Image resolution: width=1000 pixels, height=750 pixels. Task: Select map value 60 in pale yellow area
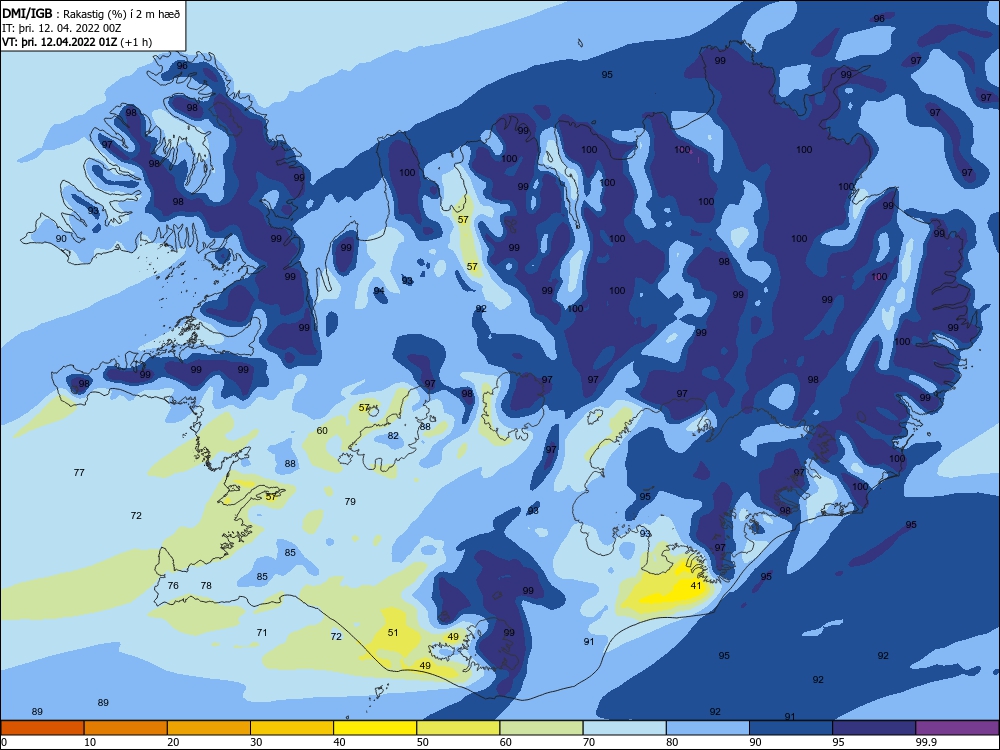pyautogui.click(x=322, y=430)
